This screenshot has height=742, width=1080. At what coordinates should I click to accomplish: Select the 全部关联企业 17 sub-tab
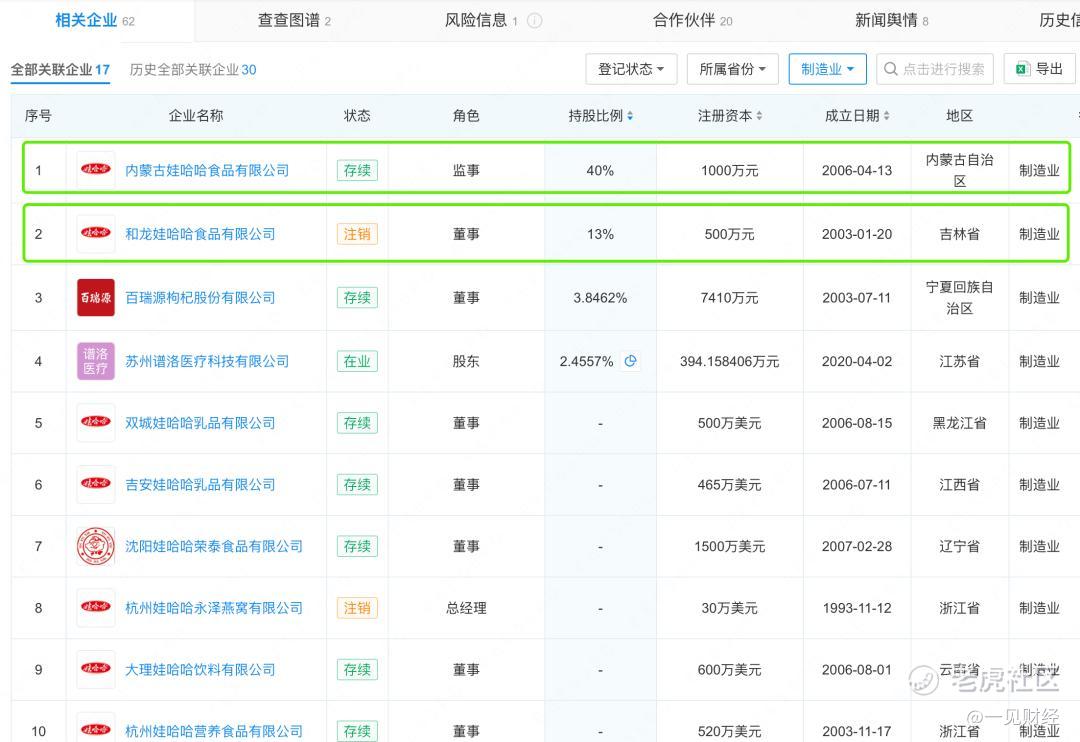point(60,70)
